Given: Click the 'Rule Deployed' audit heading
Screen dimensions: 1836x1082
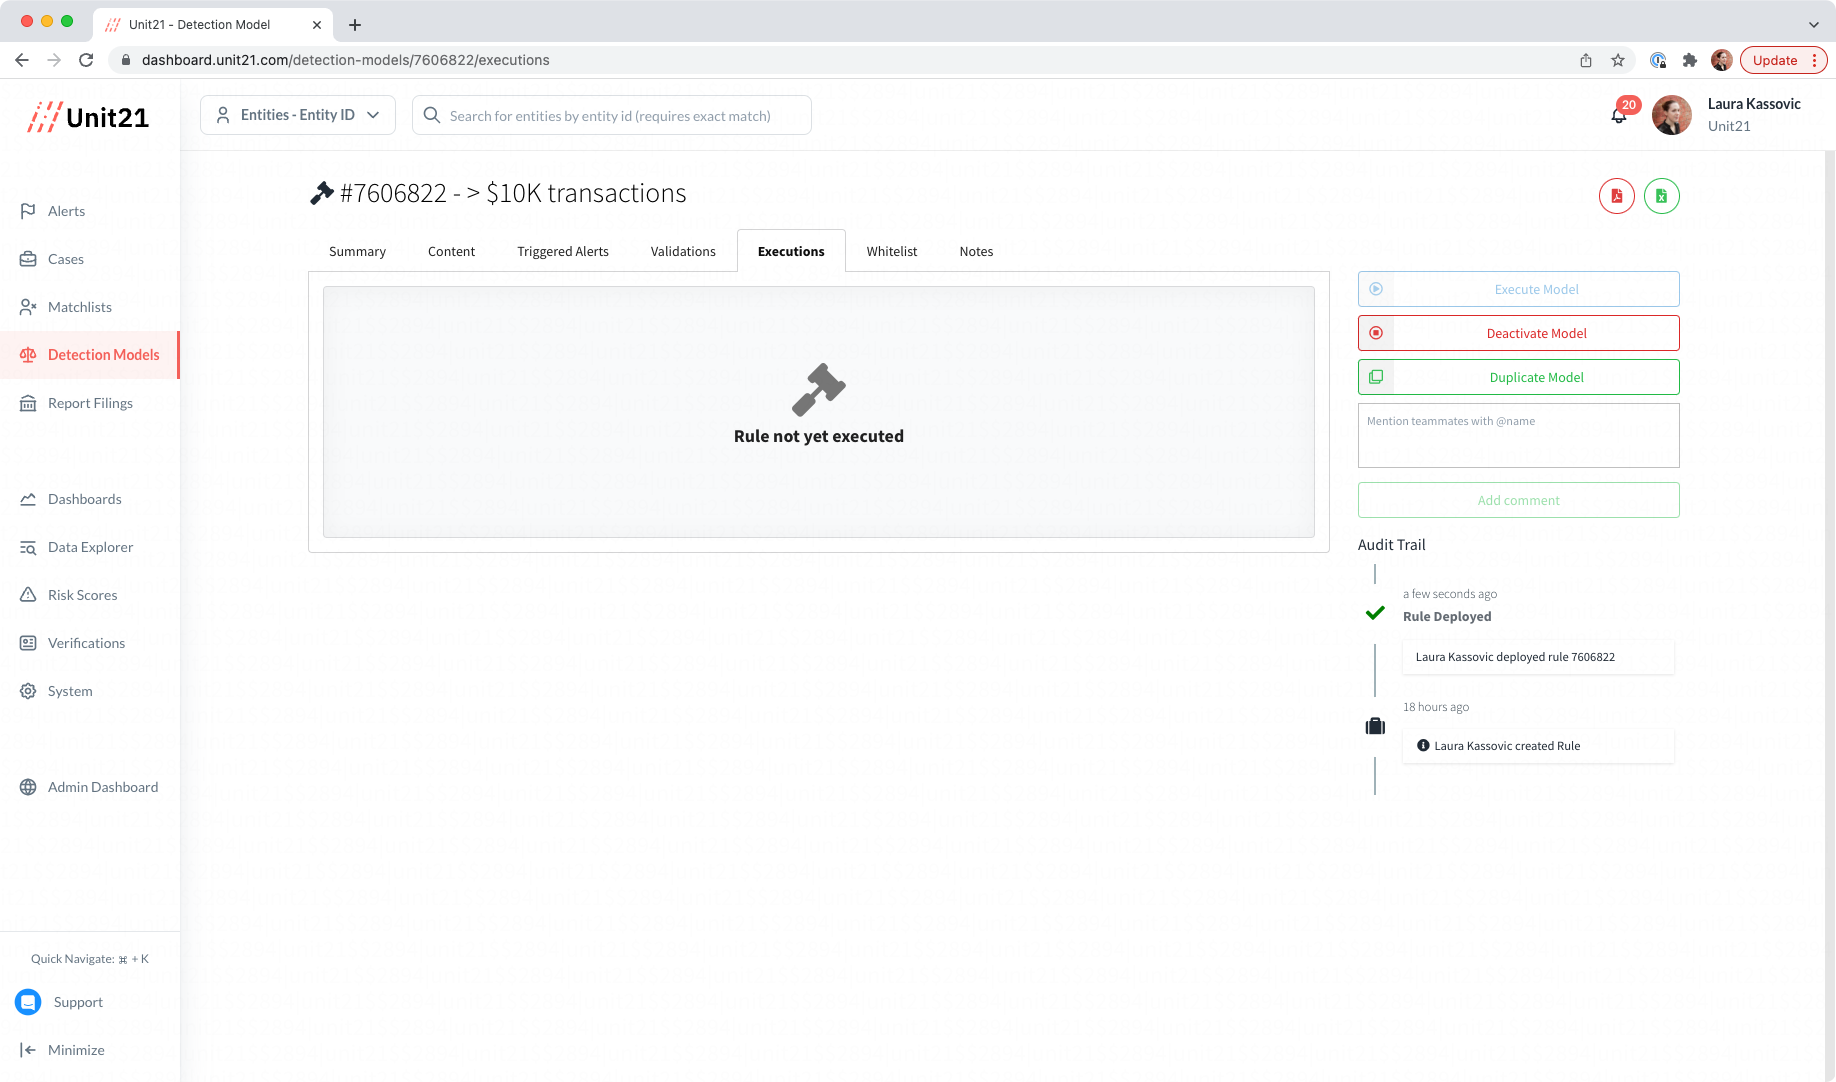Looking at the screenshot, I should (1447, 617).
